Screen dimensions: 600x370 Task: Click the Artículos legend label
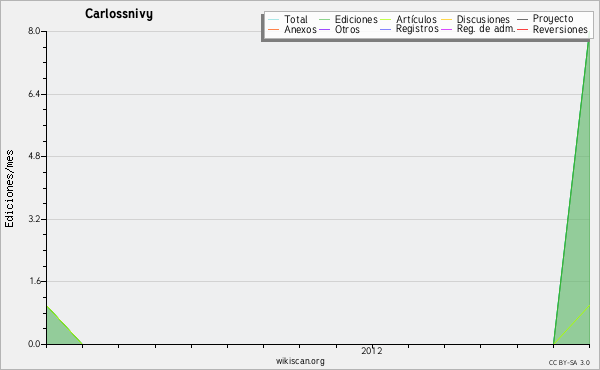pos(416,19)
